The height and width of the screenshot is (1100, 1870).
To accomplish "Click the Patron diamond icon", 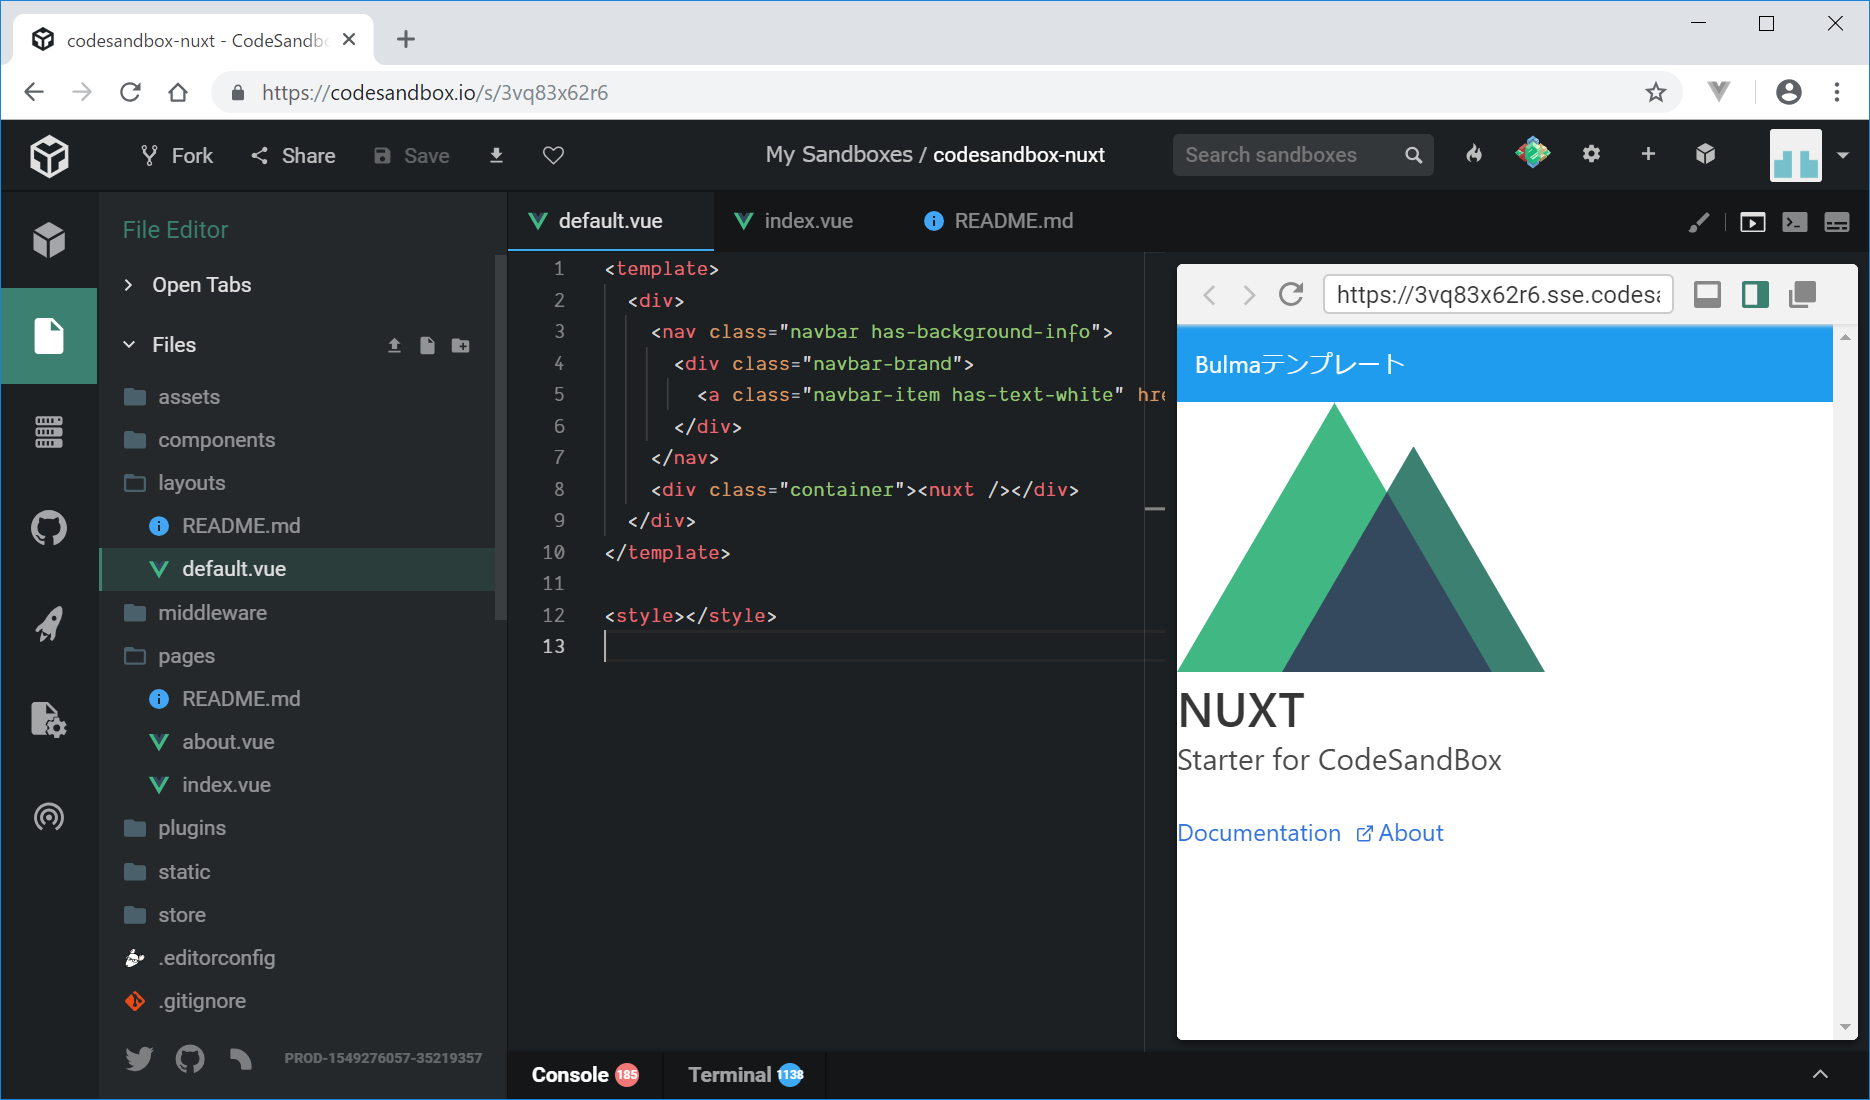I will (1532, 154).
